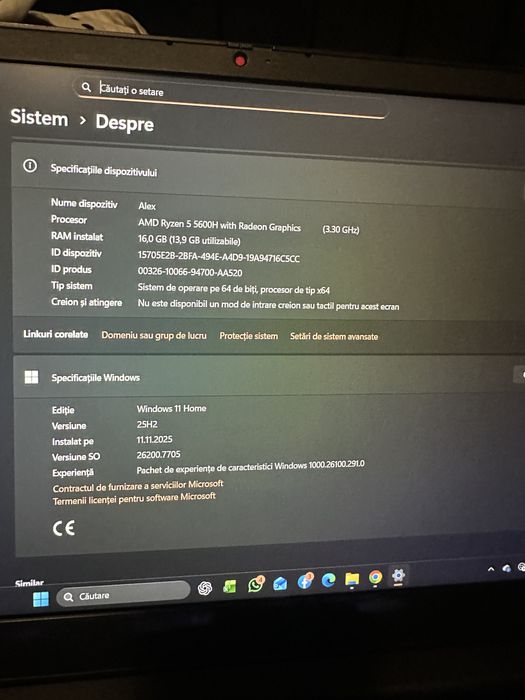Click the Experiență label
The image size is (525, 700).
tap(73, 472)
